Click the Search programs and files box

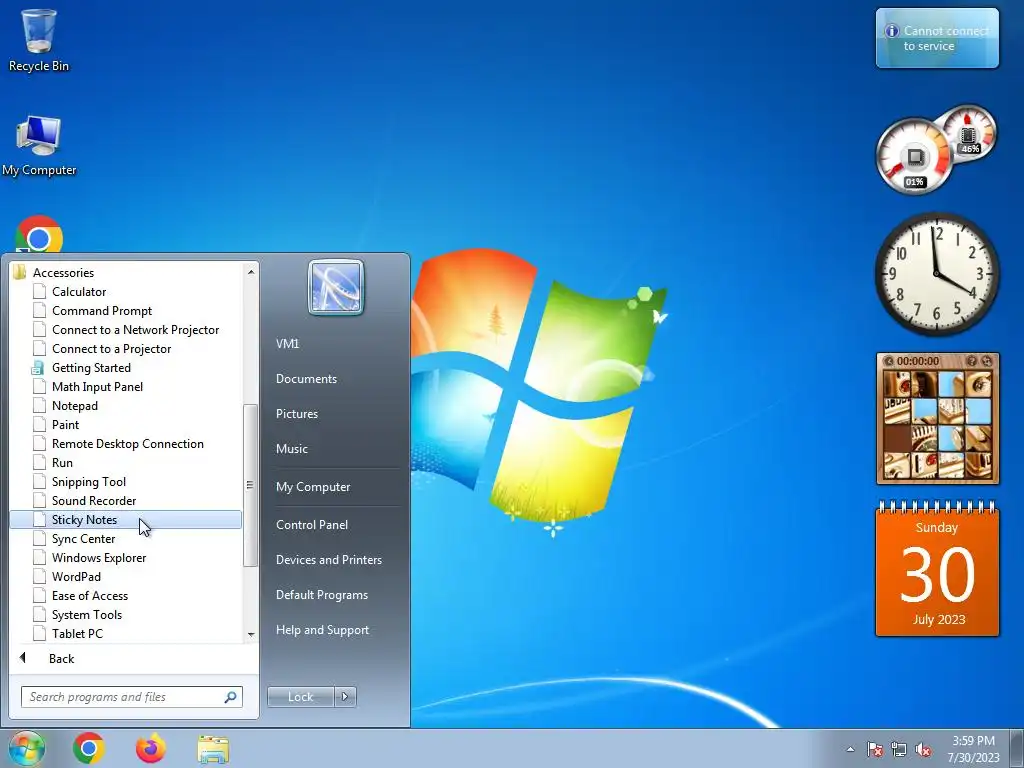tap(132, 697)
